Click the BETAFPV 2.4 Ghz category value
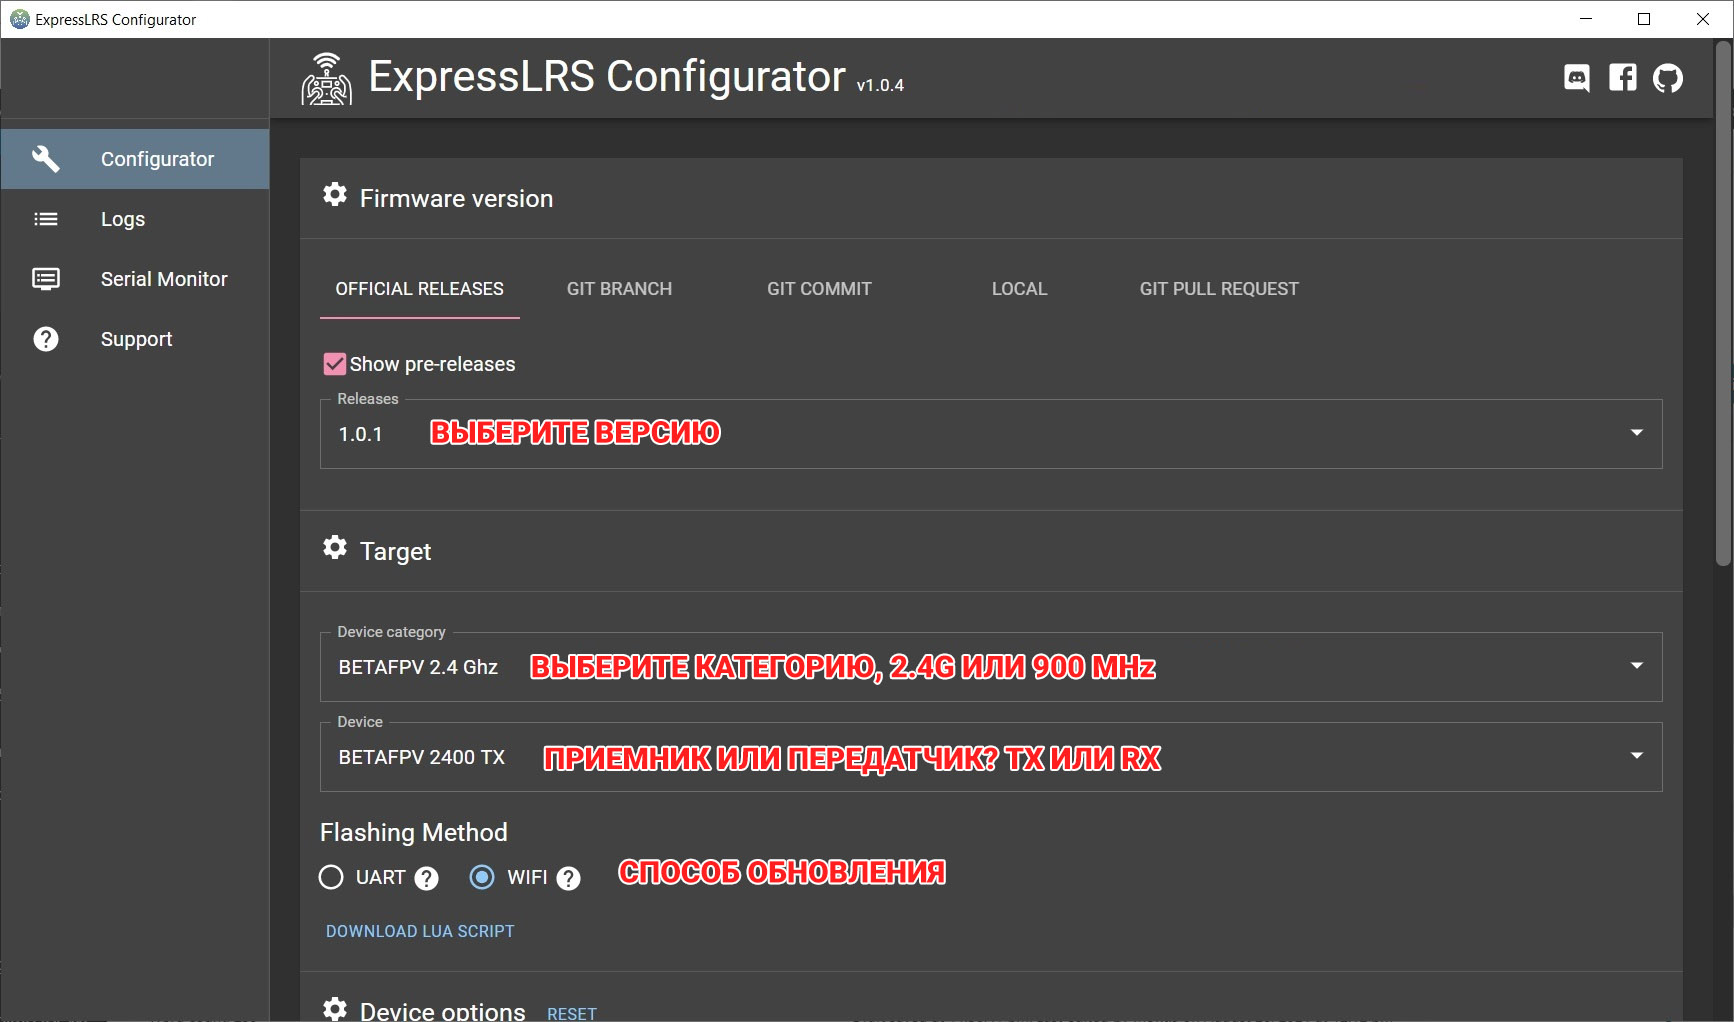 tap(418, 667)
